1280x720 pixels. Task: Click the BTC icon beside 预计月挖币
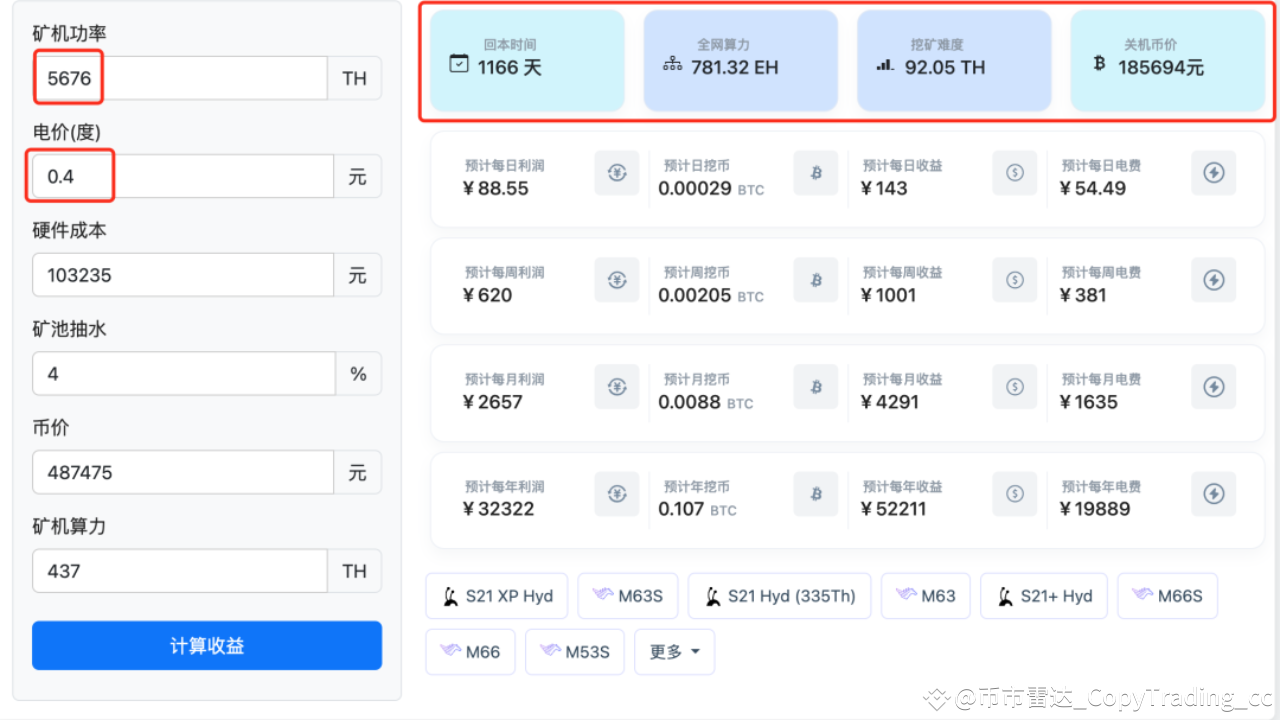[x=815, y=387]
